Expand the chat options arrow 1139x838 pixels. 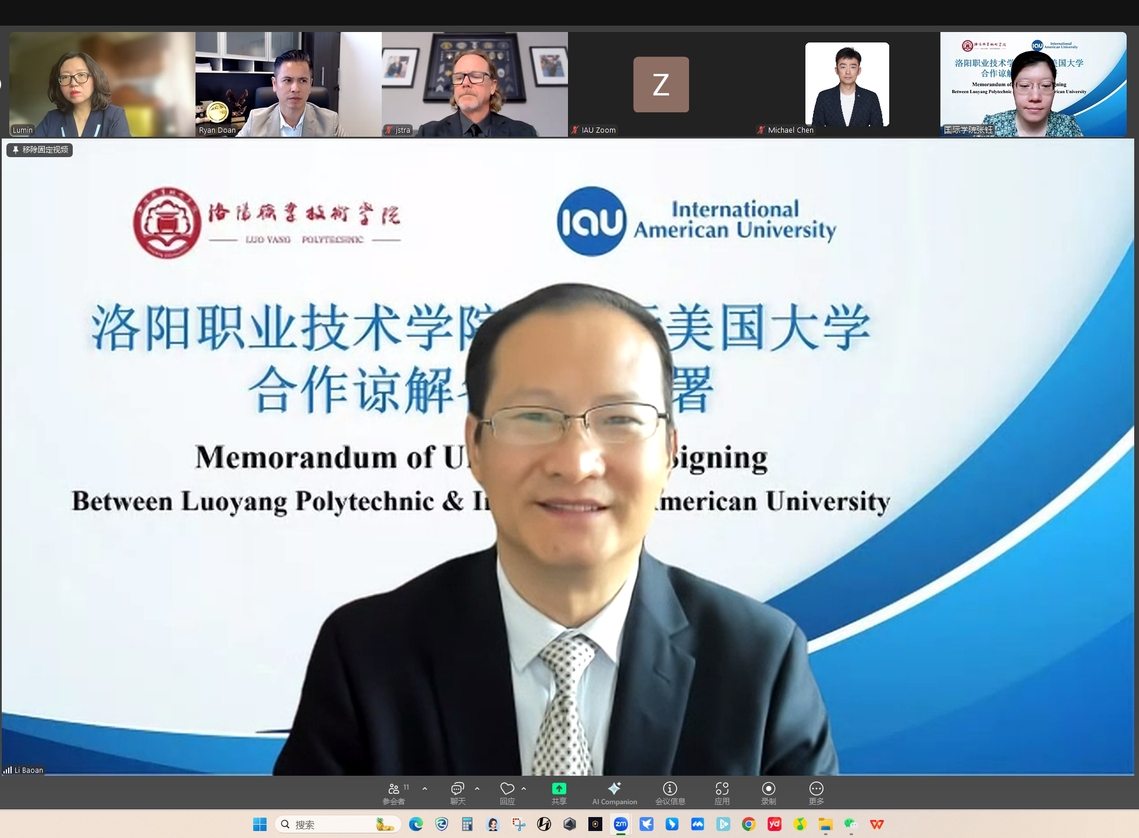click(x=476, y=788)
